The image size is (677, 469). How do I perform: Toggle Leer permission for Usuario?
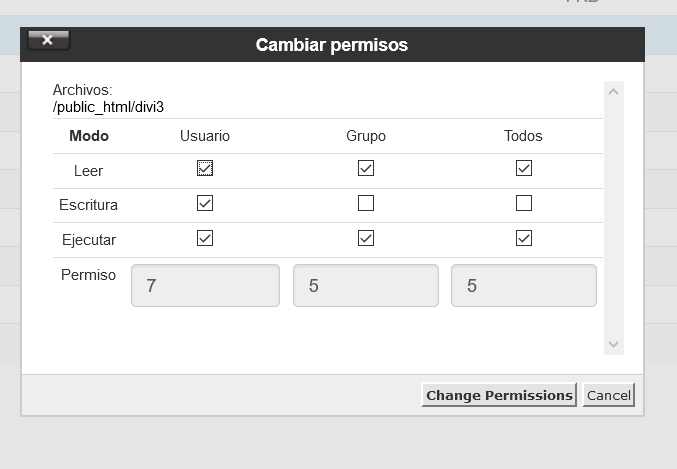205,168
